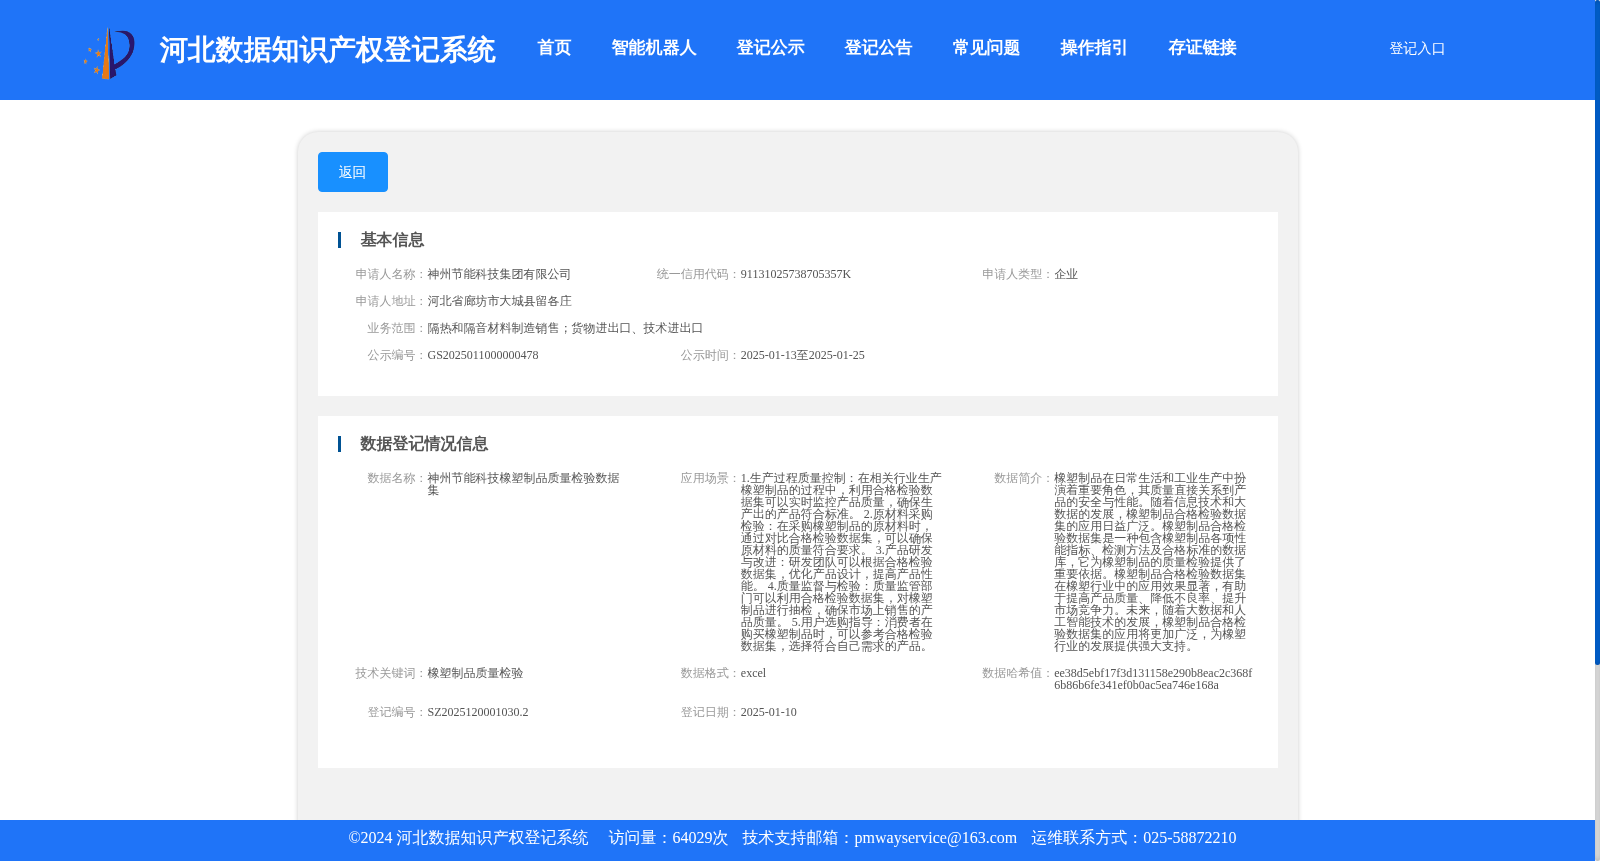Click the site logo icon

pos(109,52)
